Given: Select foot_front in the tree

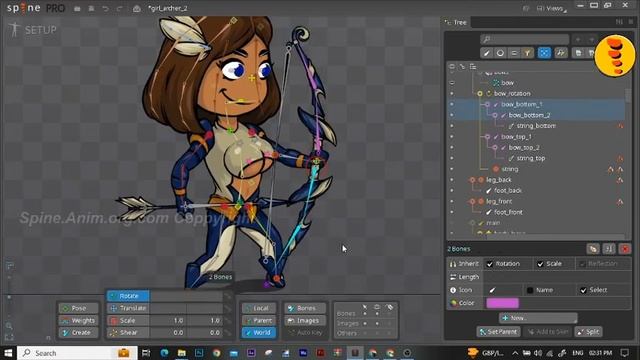Looking at the screenshot, I should pyautogui.click(x=508, y=212).
